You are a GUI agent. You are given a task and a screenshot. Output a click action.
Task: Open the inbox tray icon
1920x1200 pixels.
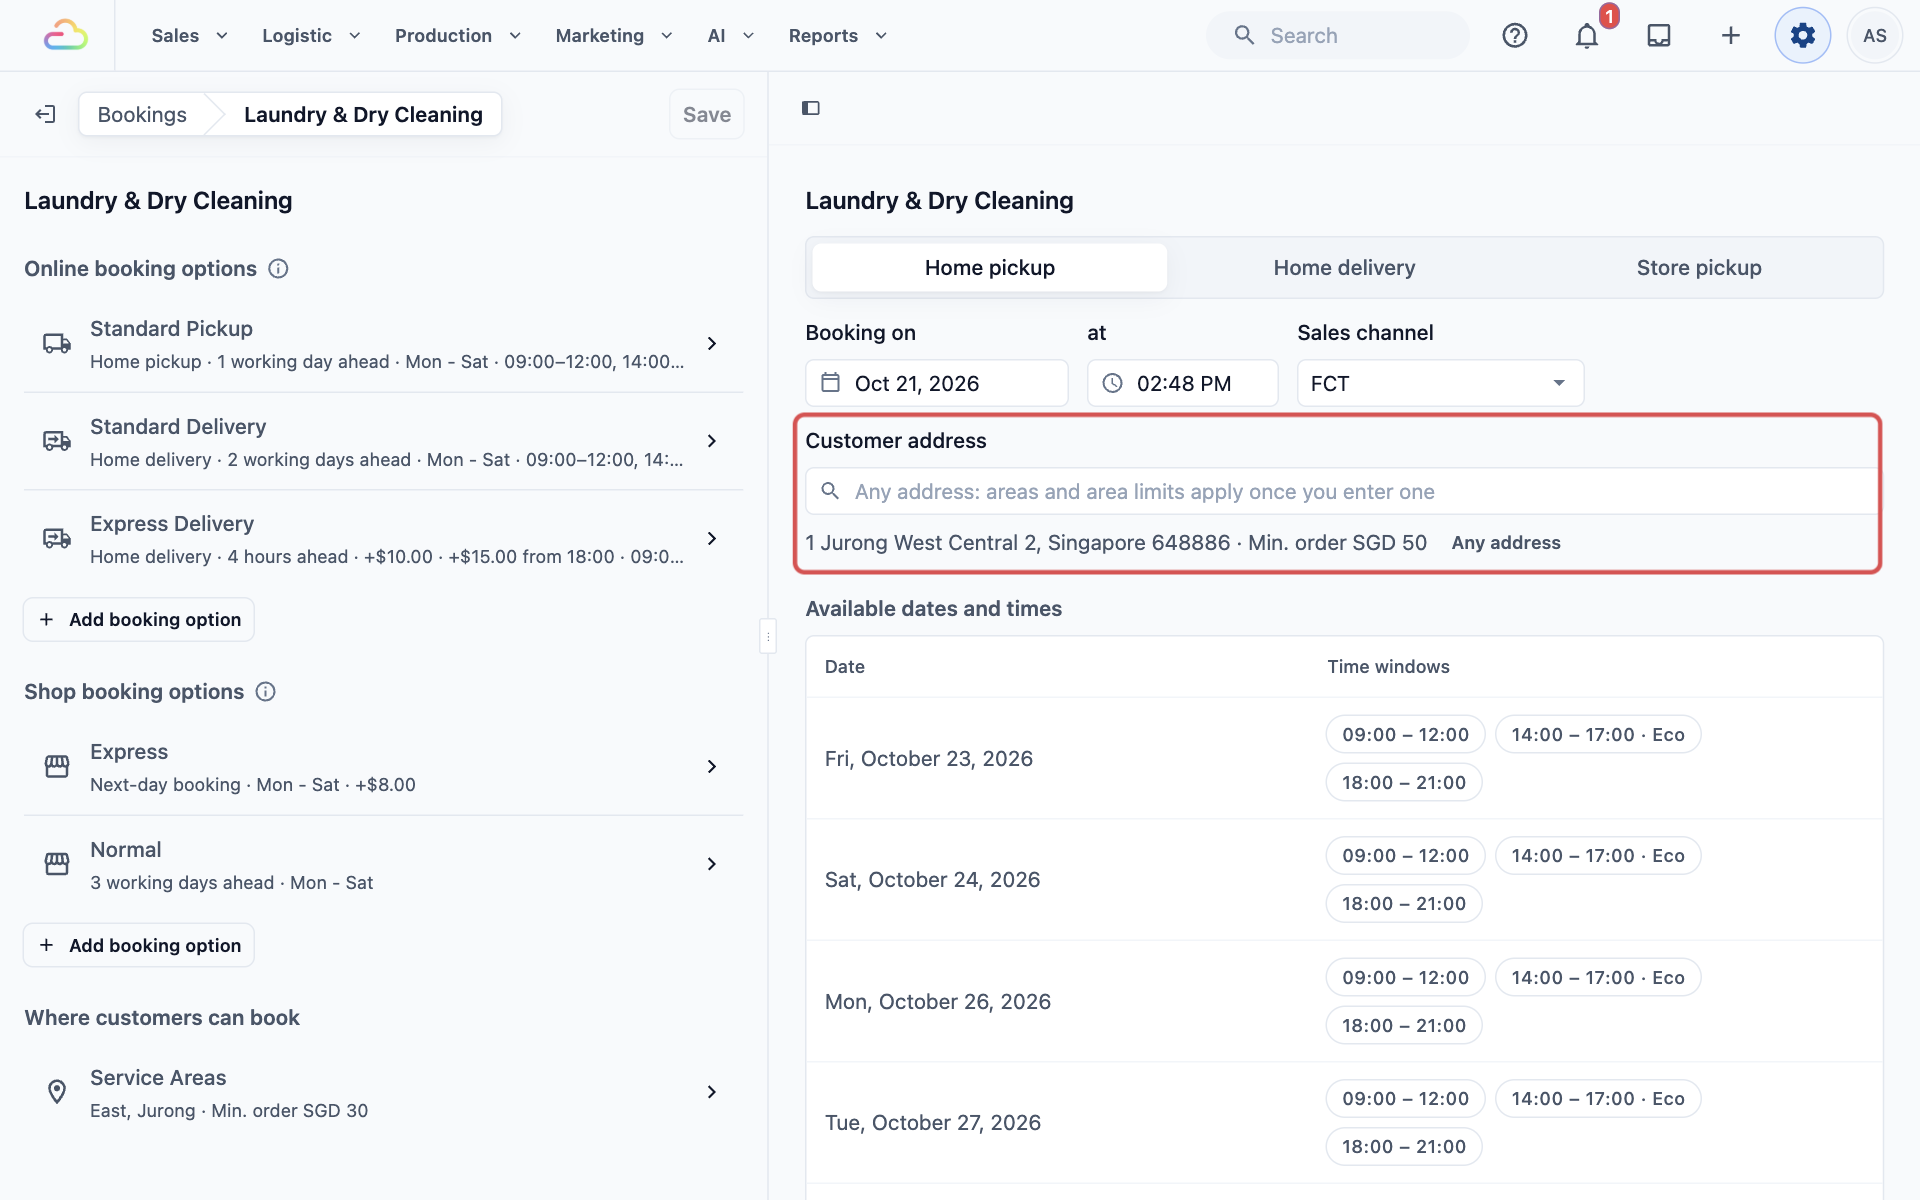(x=1659, y=35)
